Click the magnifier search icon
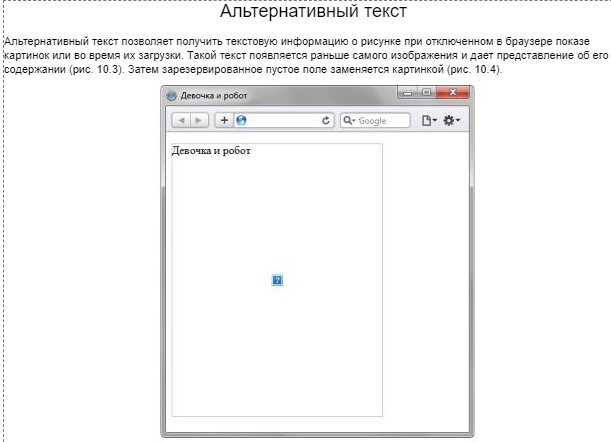 pyautogui.click(x=347, y=120)
